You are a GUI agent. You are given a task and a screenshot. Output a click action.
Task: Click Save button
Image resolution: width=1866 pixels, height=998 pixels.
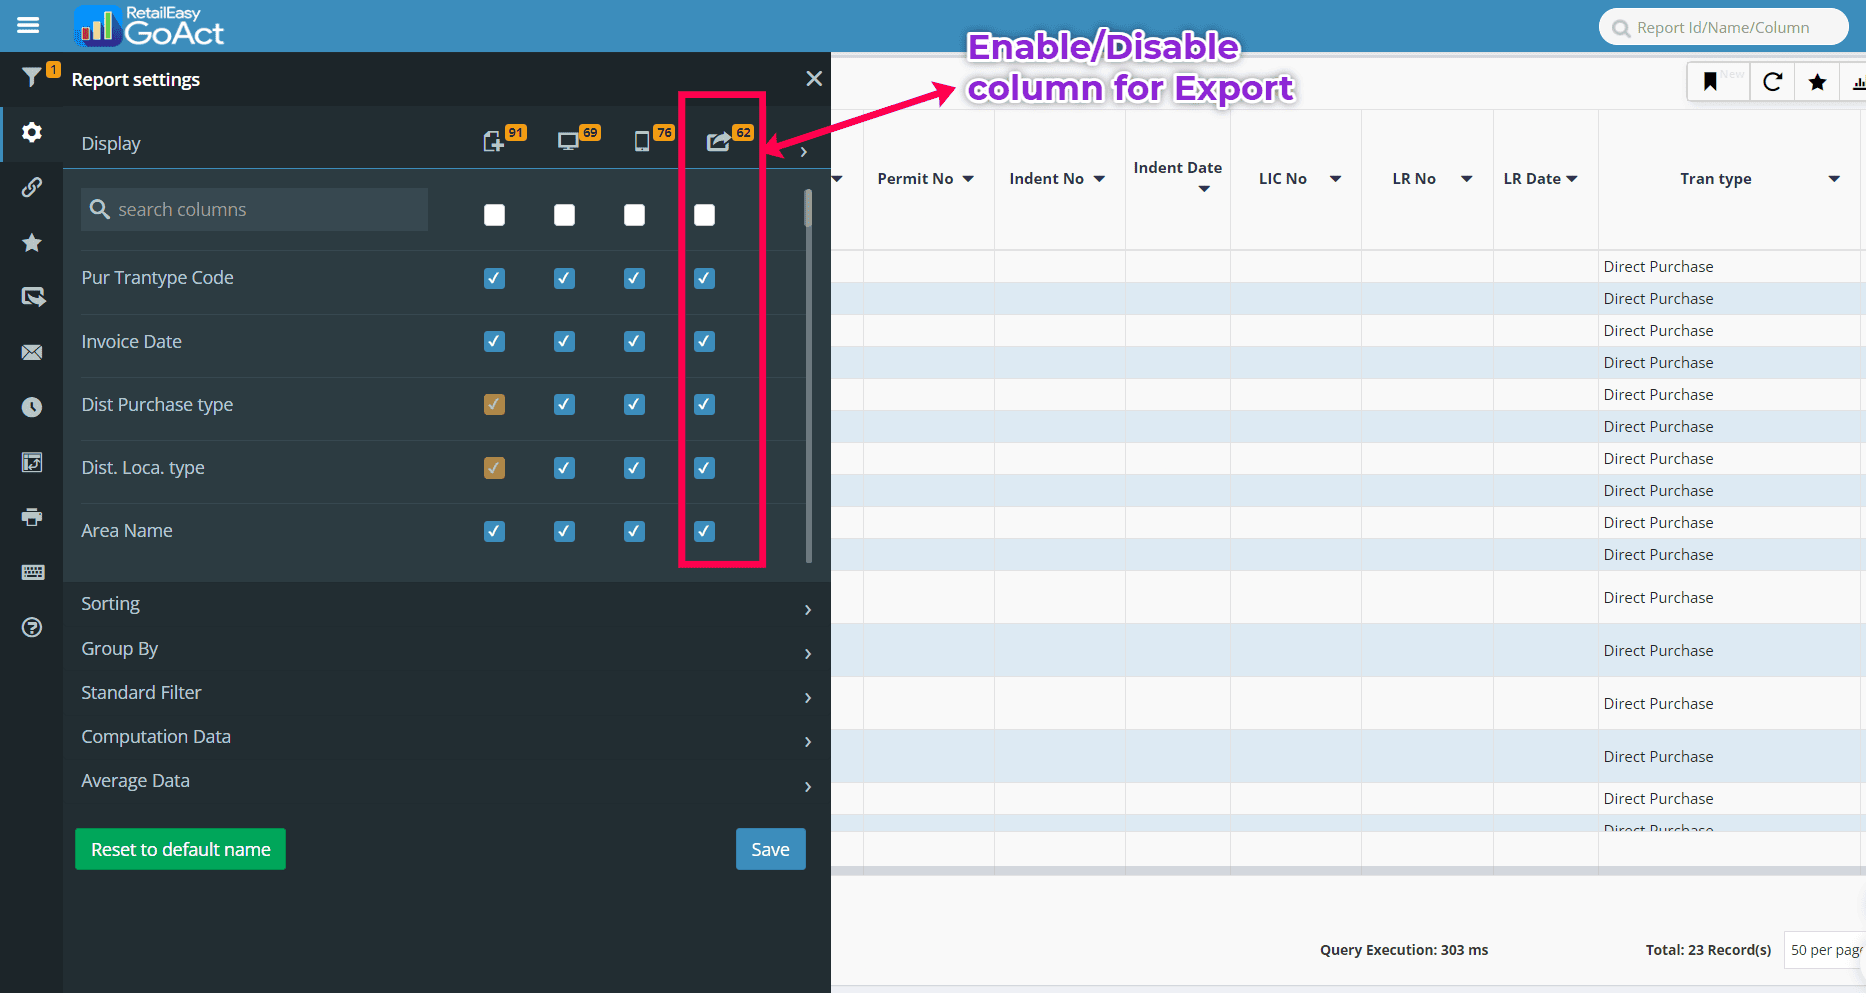pyautogui.click(x=770, y=849)
